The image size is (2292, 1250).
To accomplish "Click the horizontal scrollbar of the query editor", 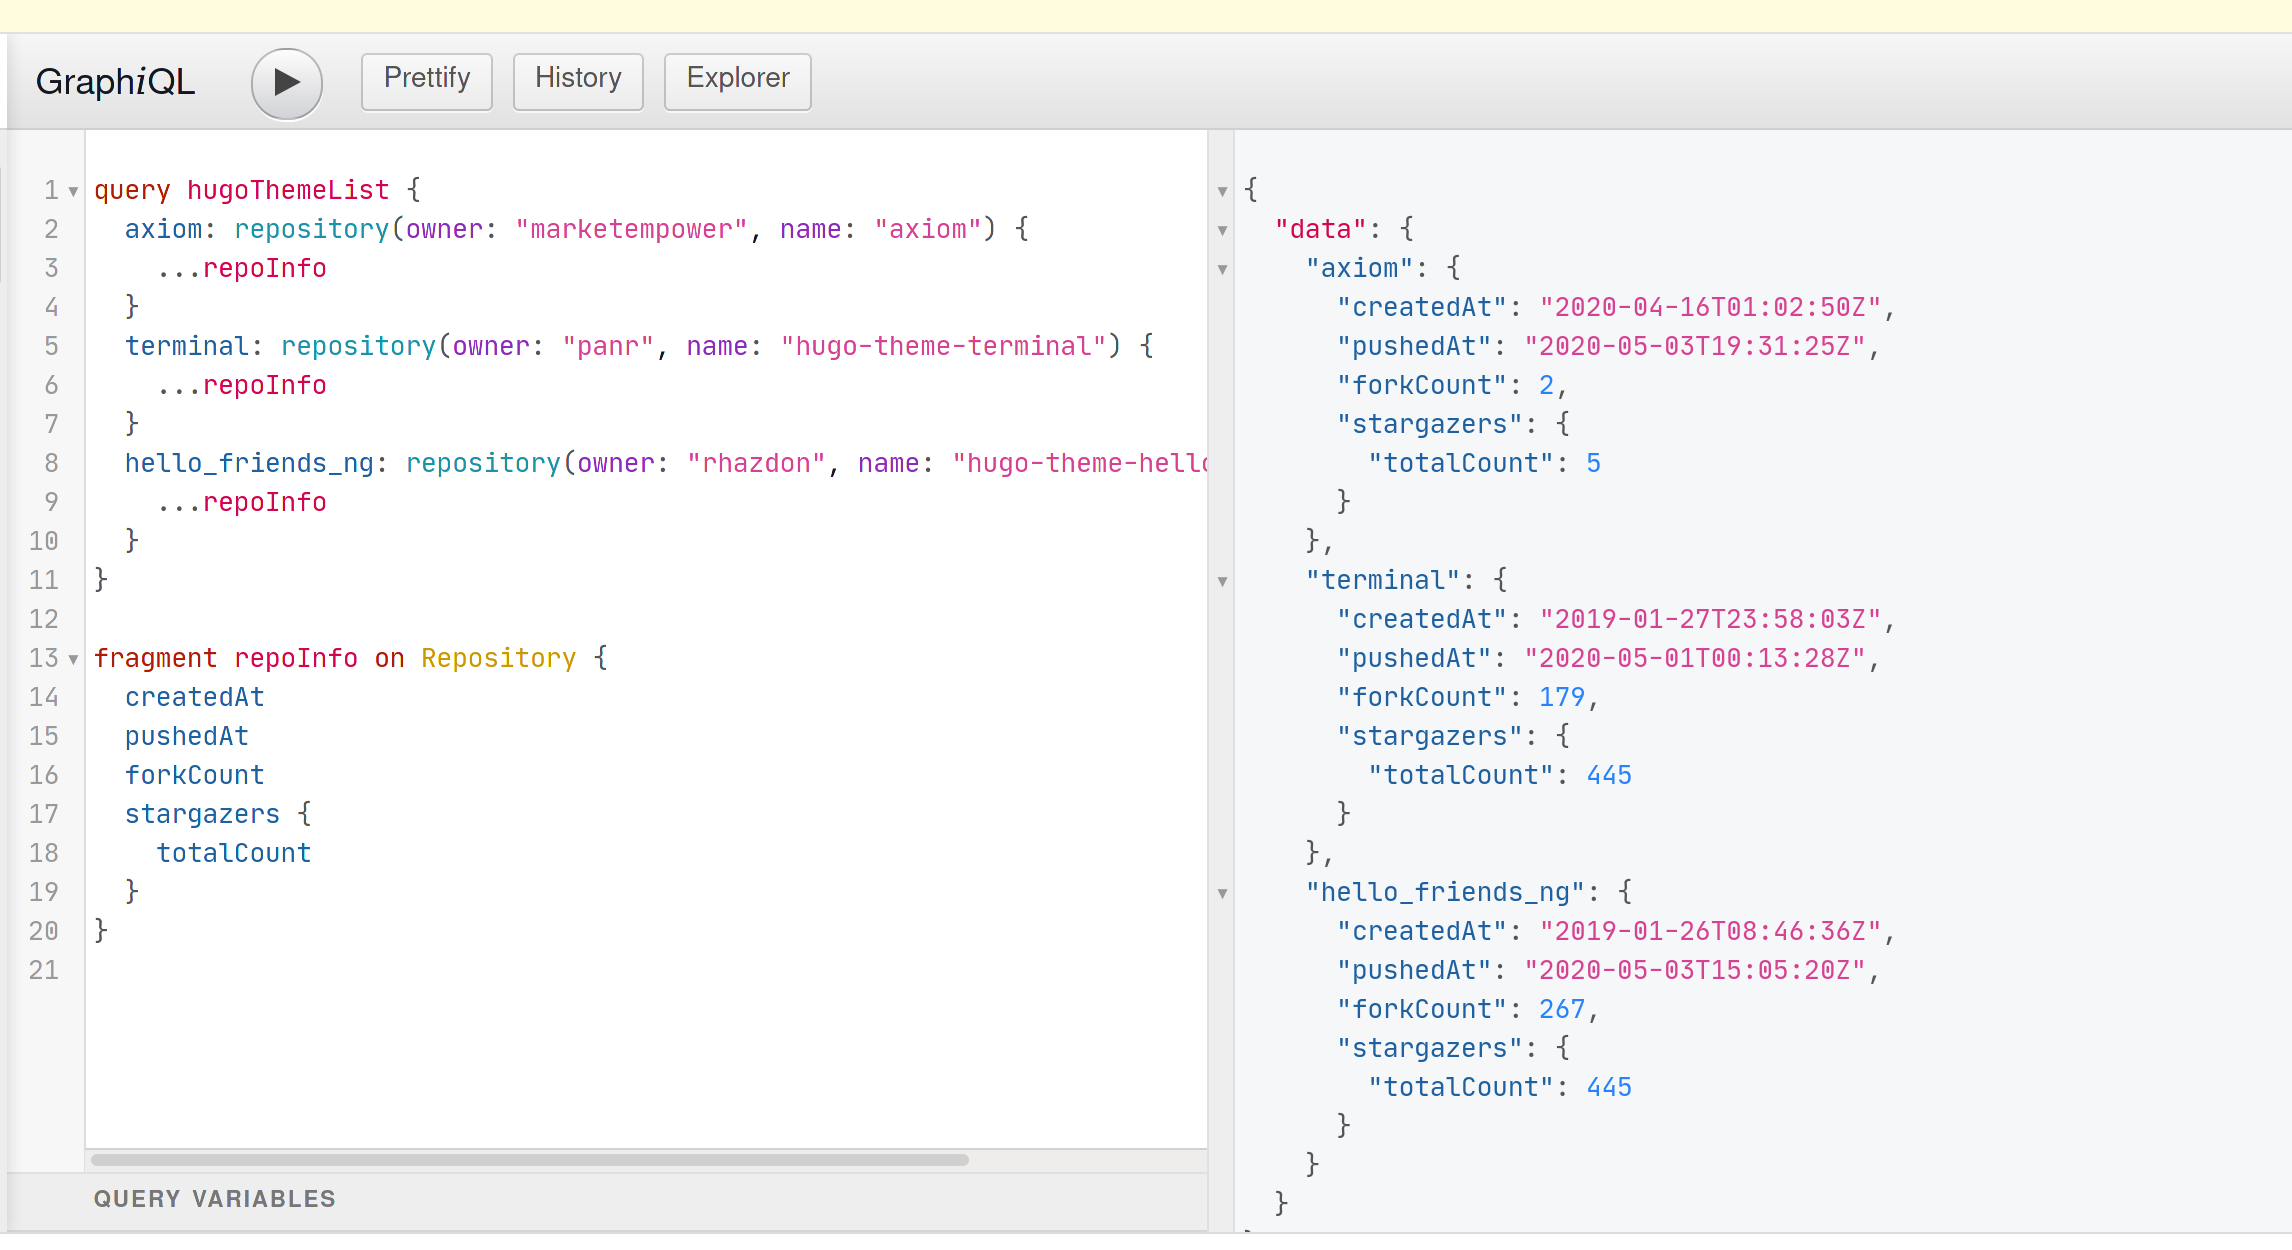I will click(530, 1160).
